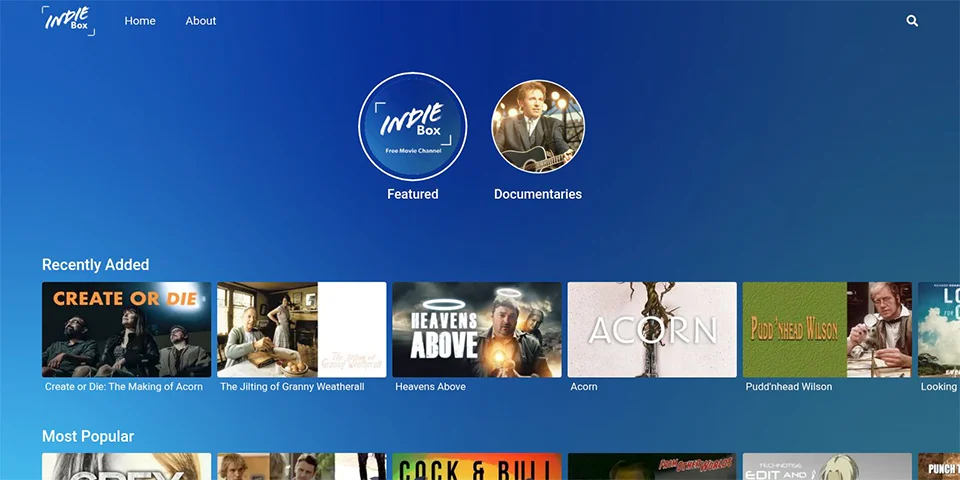Click title 'The Jilting of Granny Weatherall'
Image resolution: width=960 pixels, height=480 pixels.
(292, 387)
